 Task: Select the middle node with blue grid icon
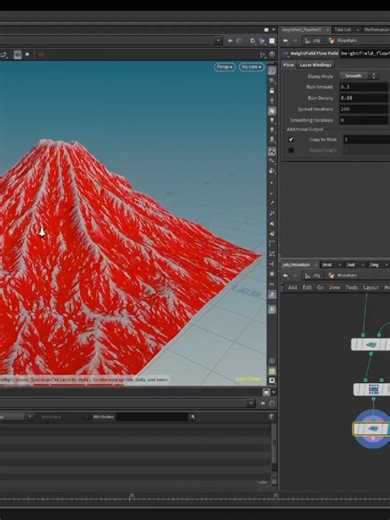[372, 389]
